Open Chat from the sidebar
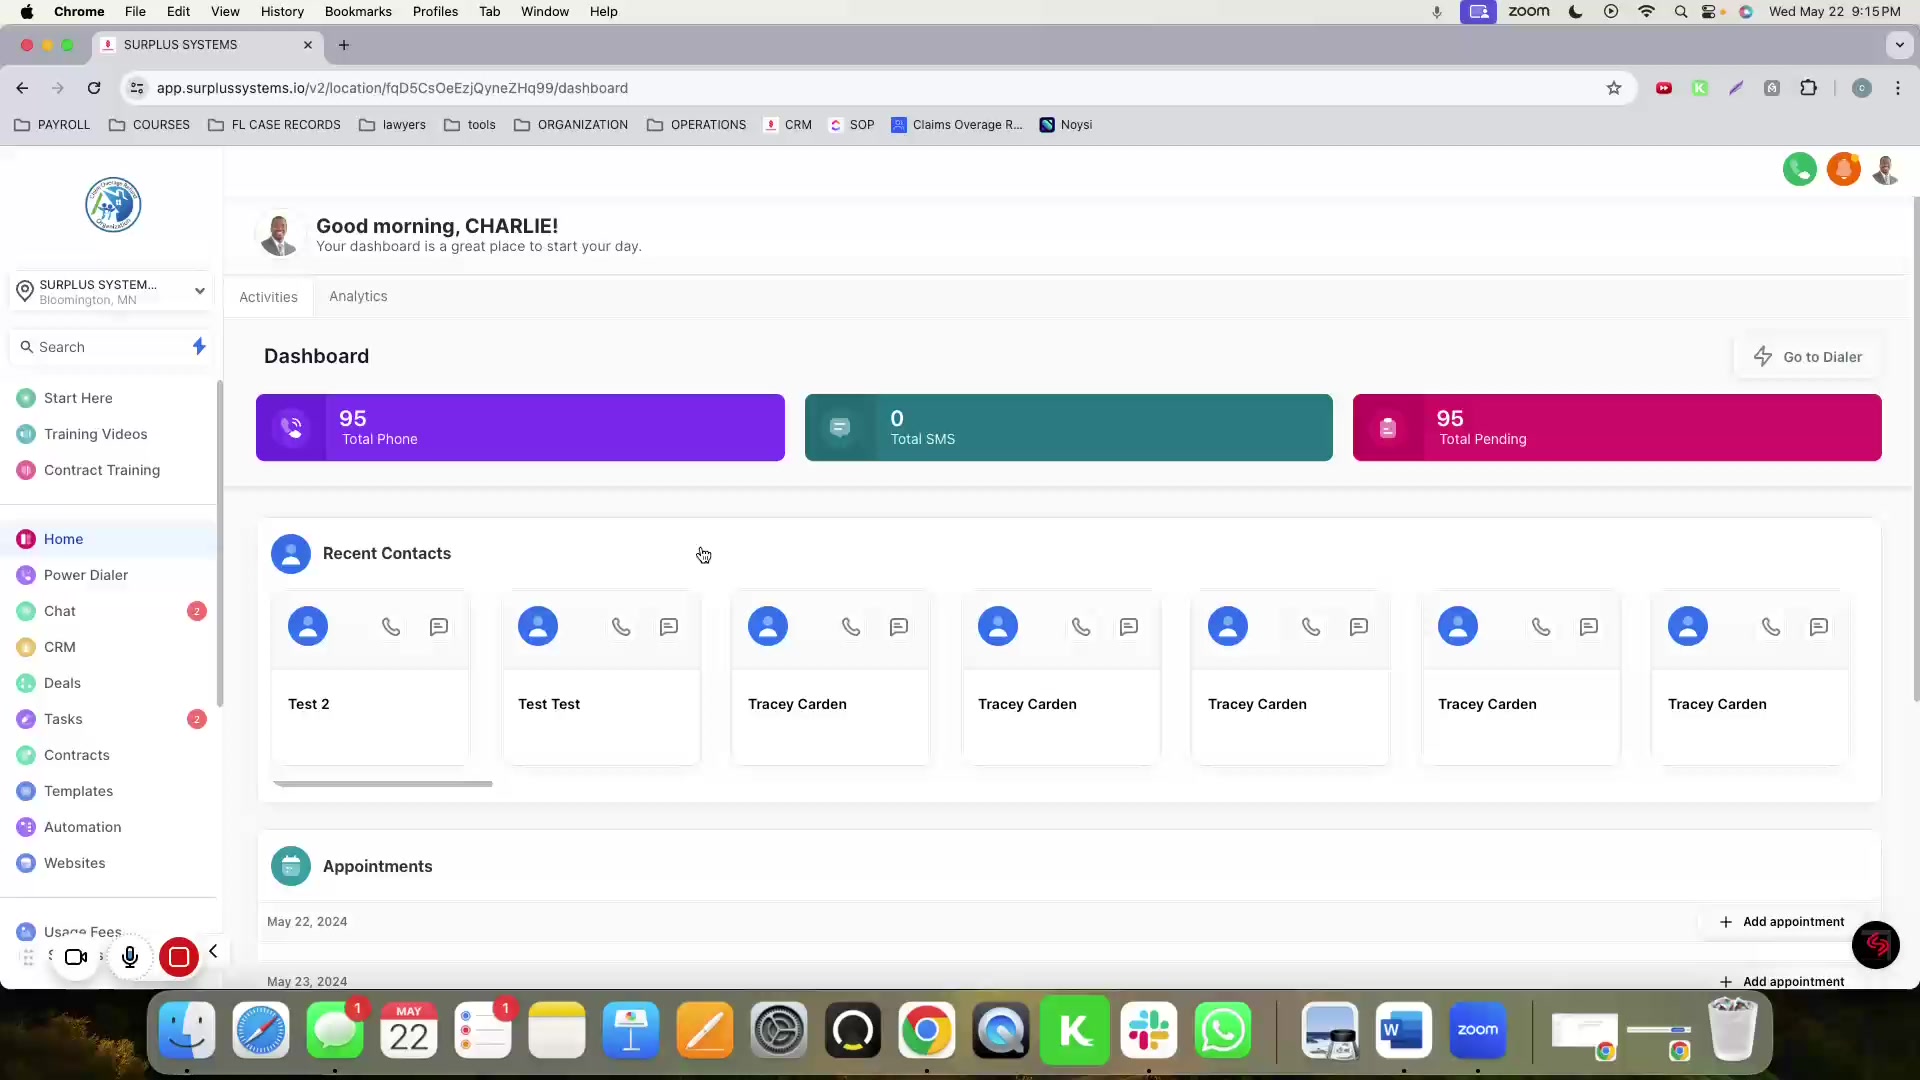This screenshot has width=1920, height=1080. click(x=60, y=611)
